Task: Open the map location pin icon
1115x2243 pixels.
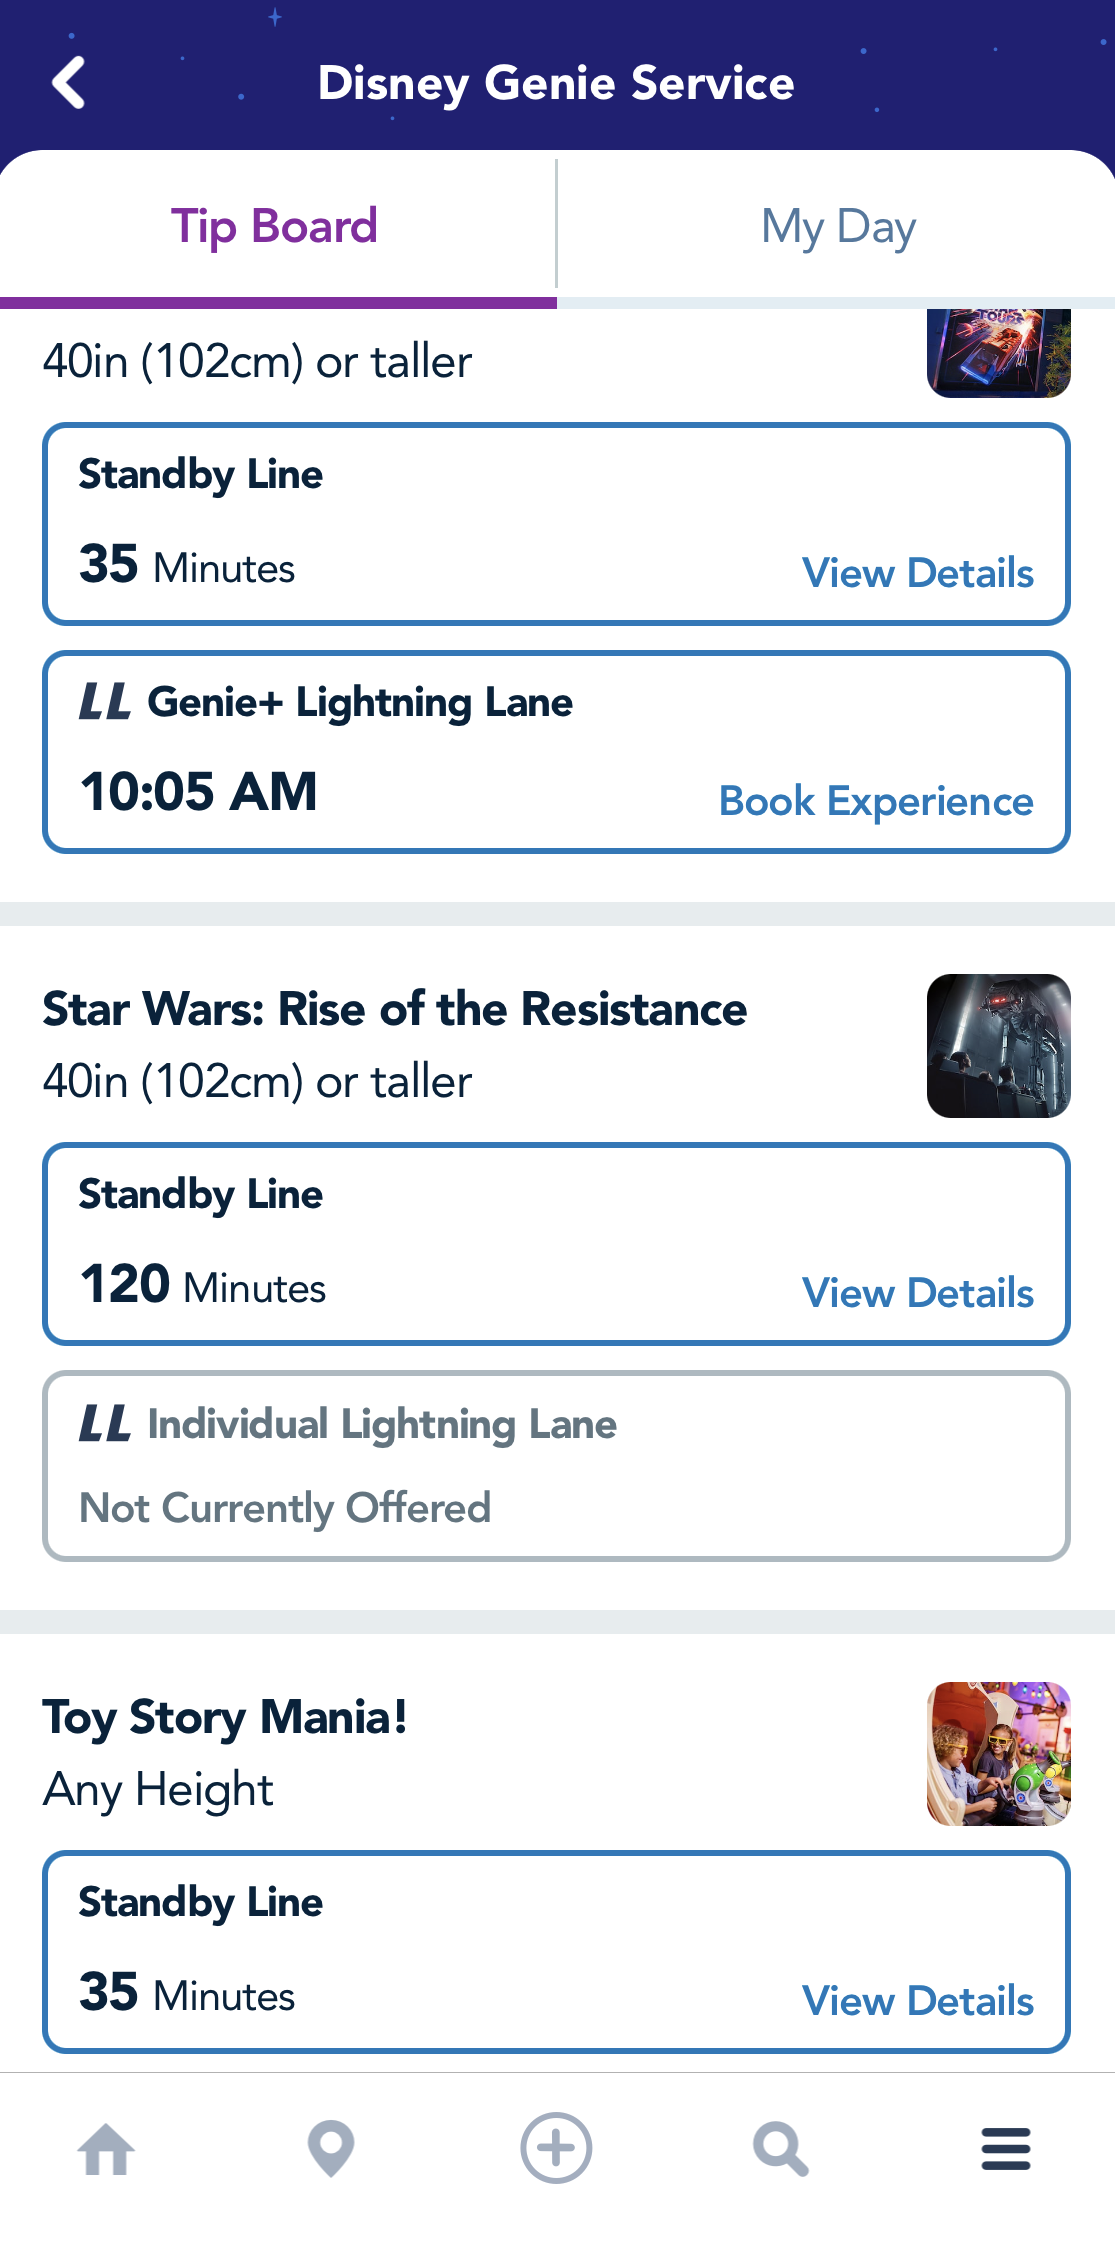Action: tap(331, 2148)
